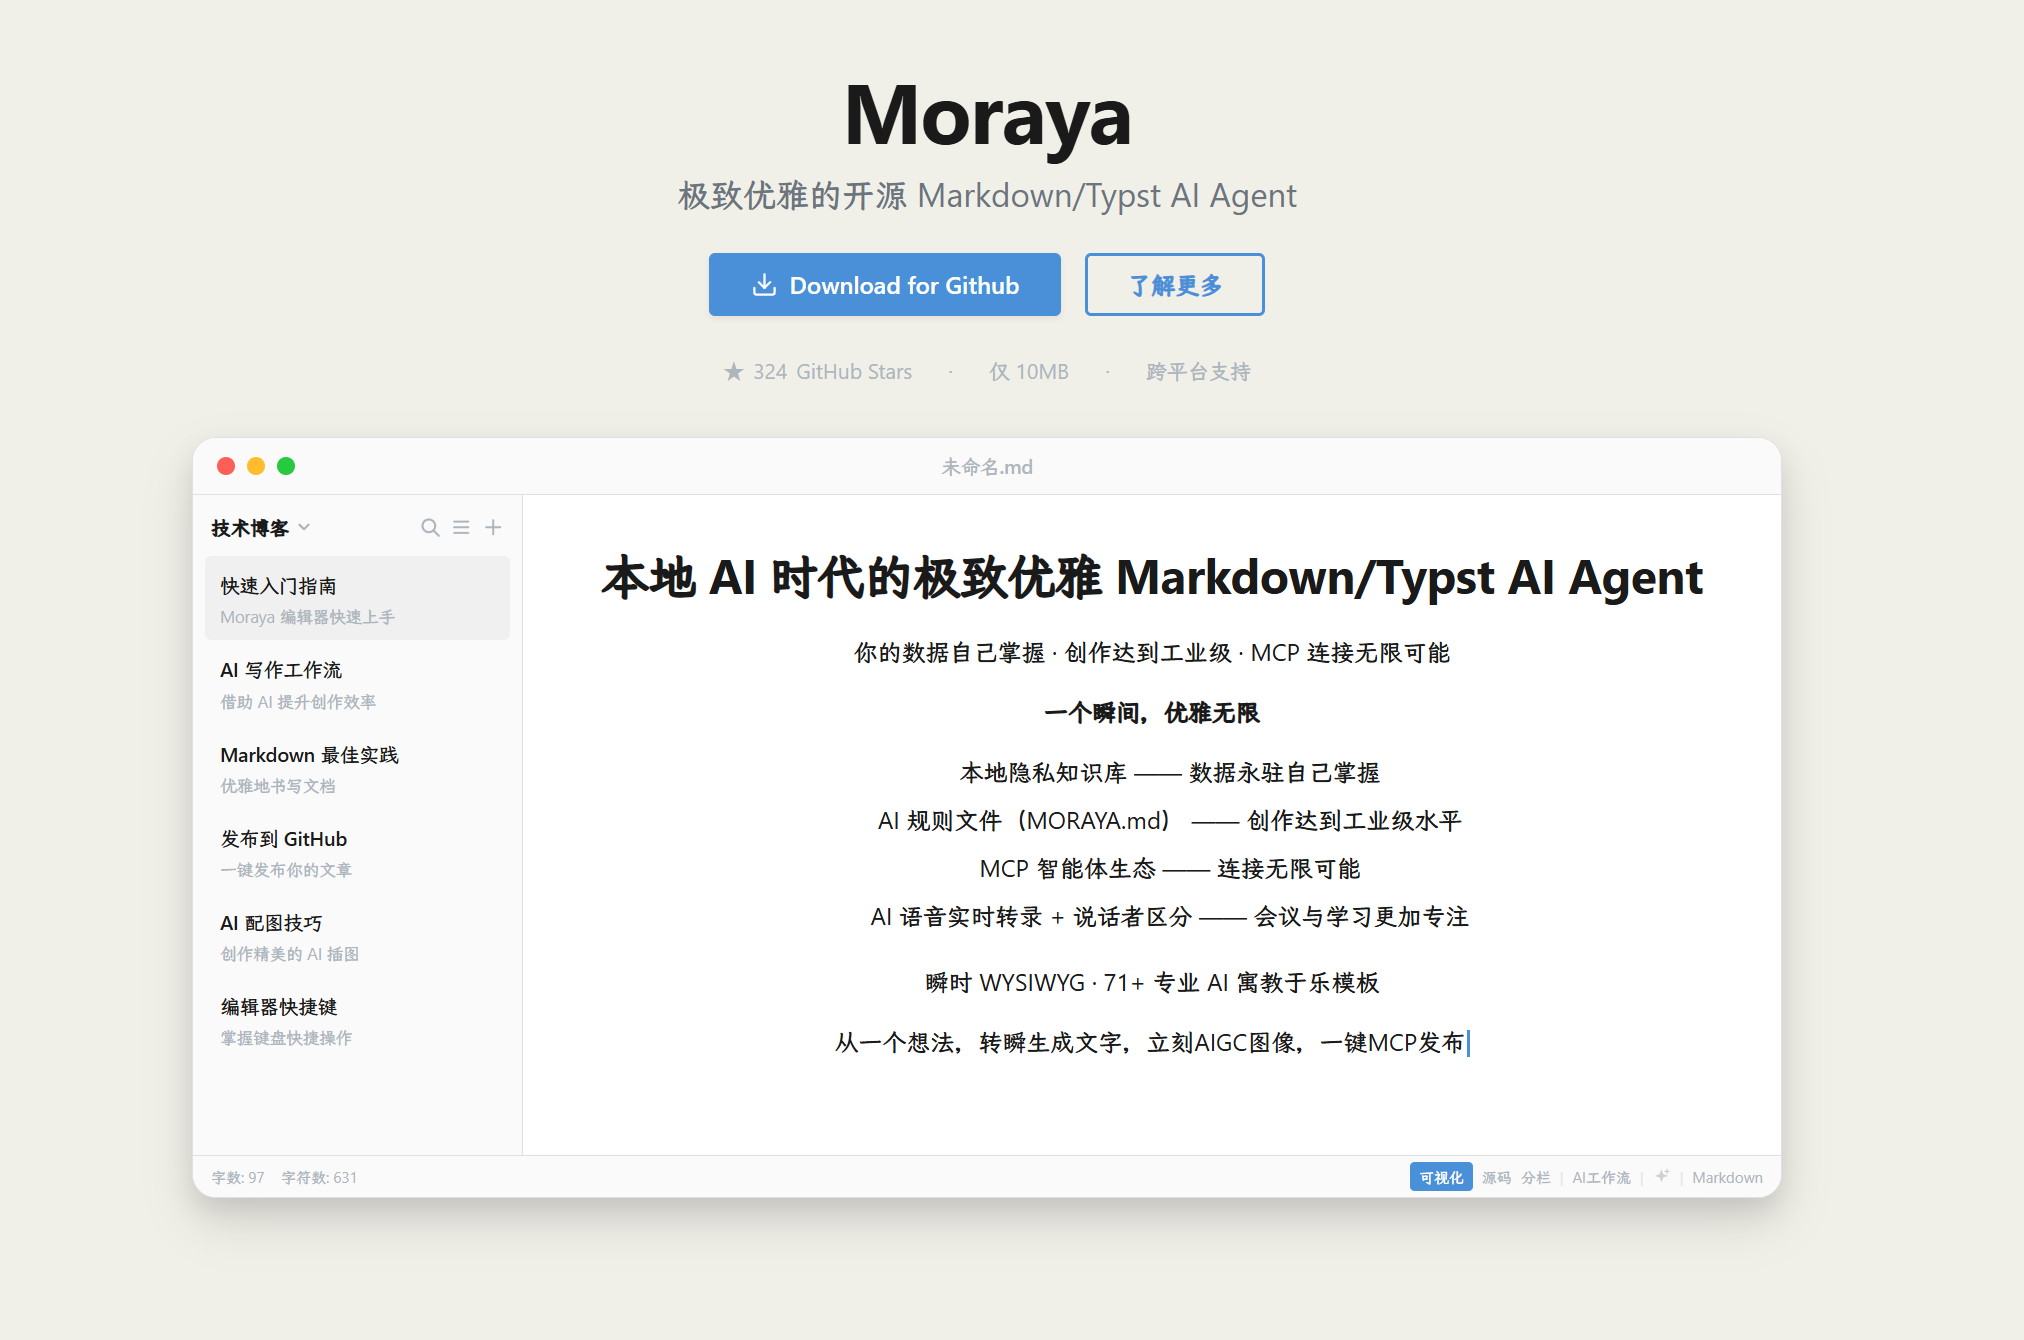Click the line AI 语音实时转录 + 说话者区分
This screenshot has height=1340, width=2024.
[1169, 917]
